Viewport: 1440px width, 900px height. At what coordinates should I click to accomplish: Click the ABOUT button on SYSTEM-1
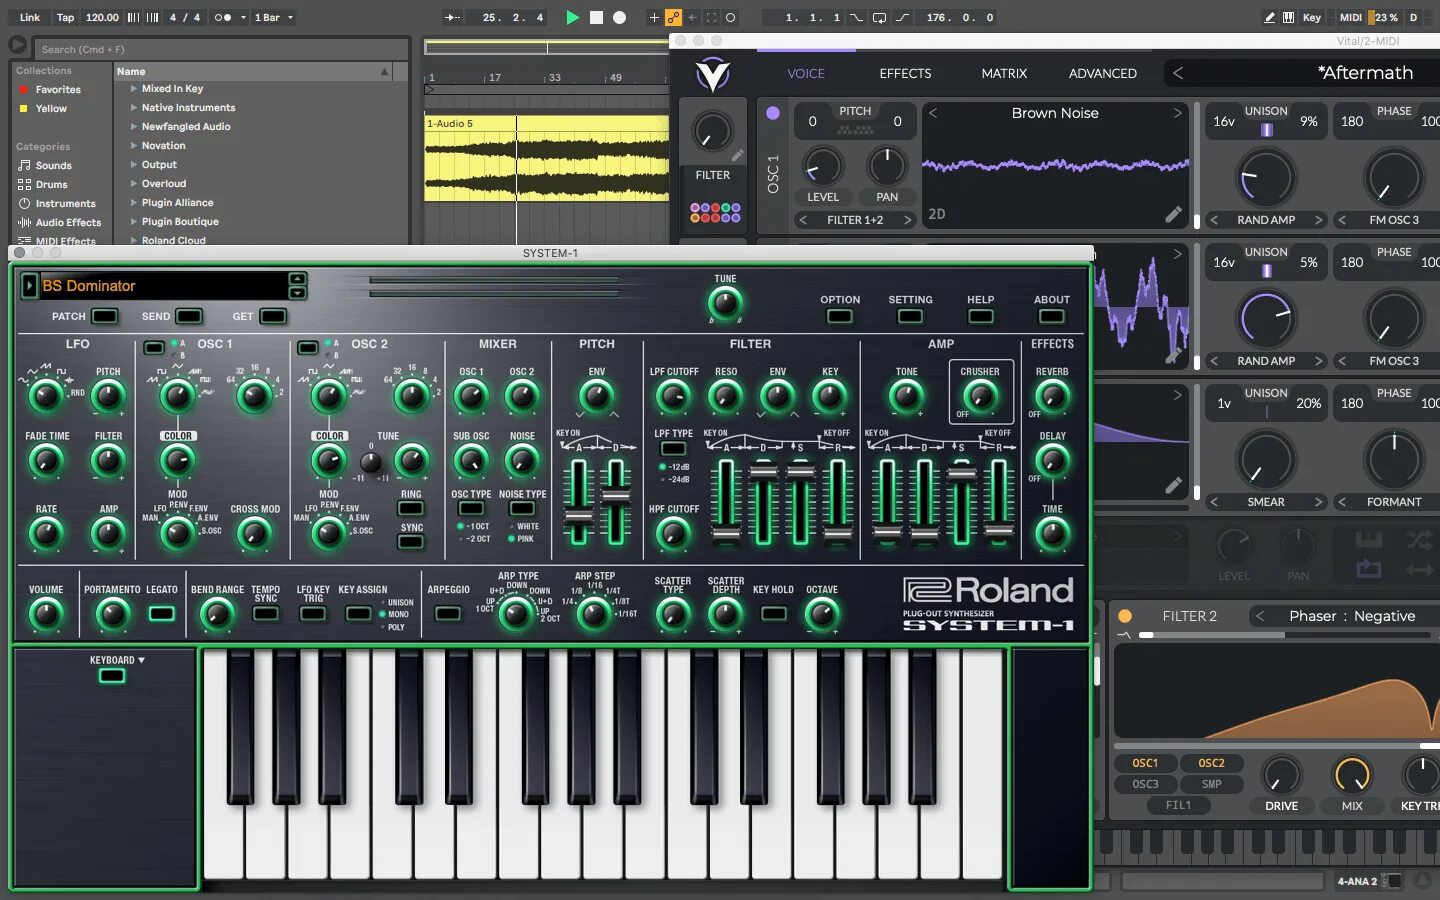(1051, 316)
